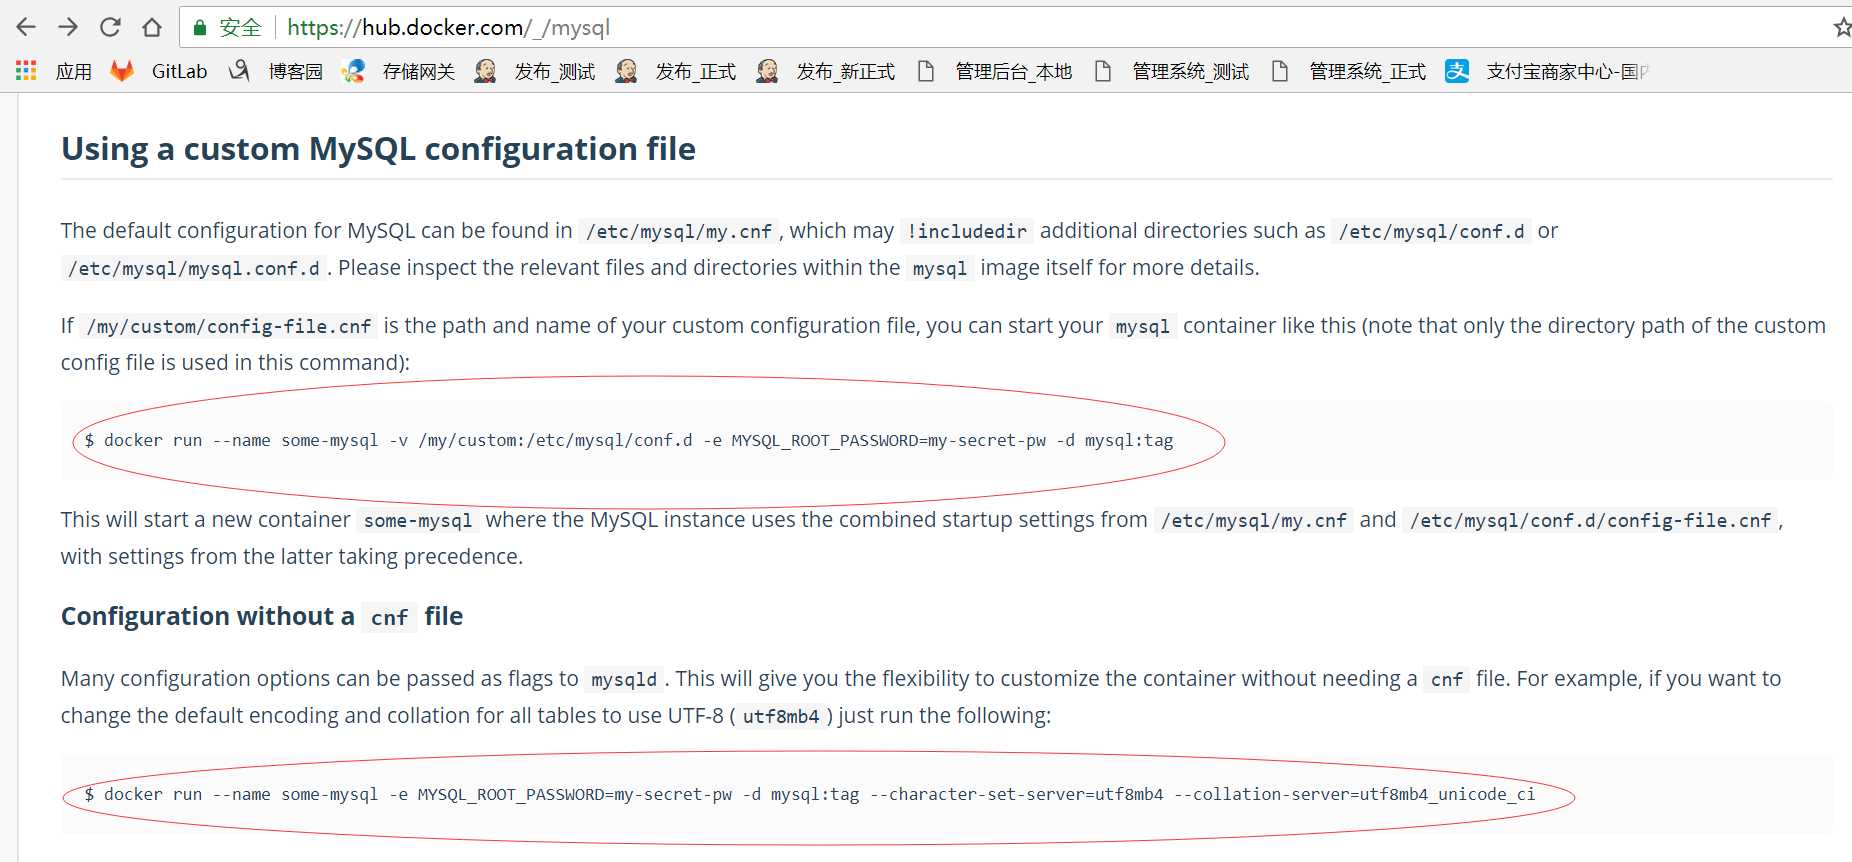This screenshot has height=862, width=1852.
Task: Open the 博客园 bookmark icon
Action: (239, 71)
